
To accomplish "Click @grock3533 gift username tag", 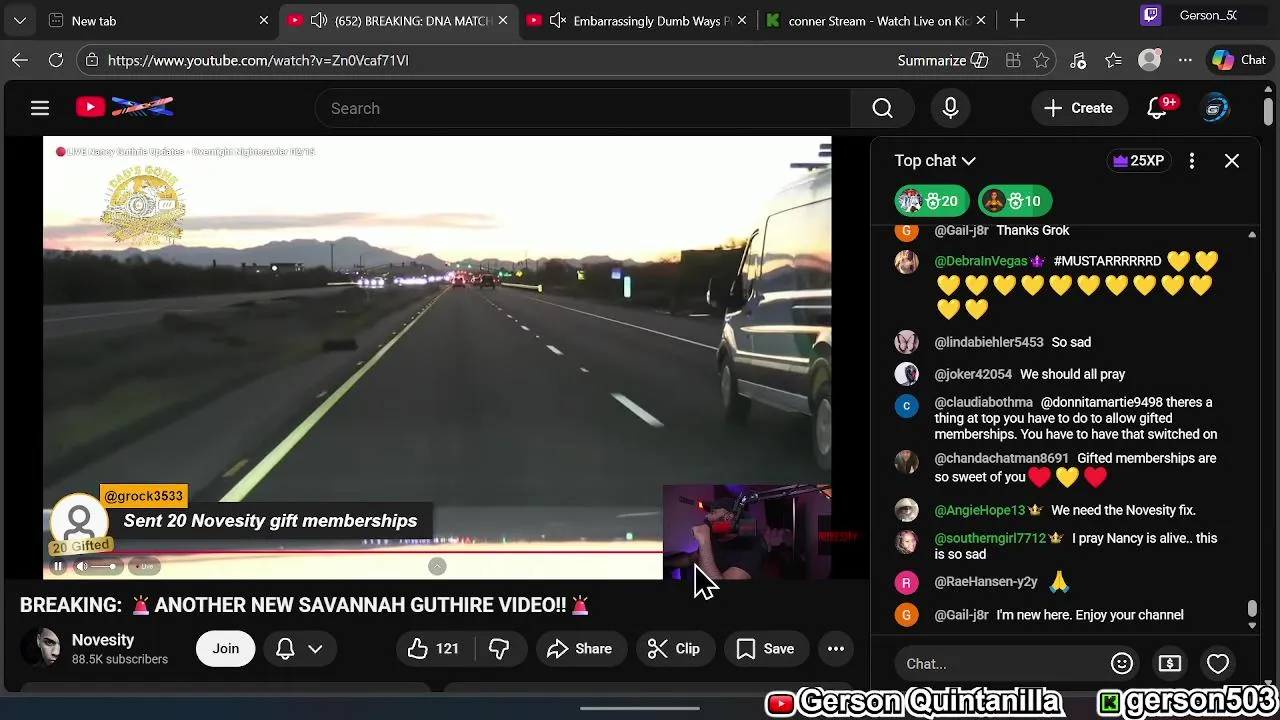I will (144, 496).
